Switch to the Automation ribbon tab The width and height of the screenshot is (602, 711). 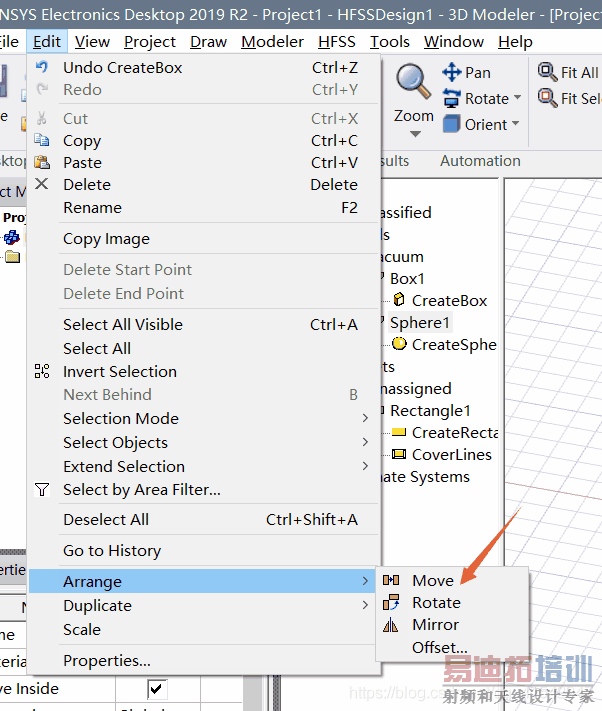pos(480,161)
